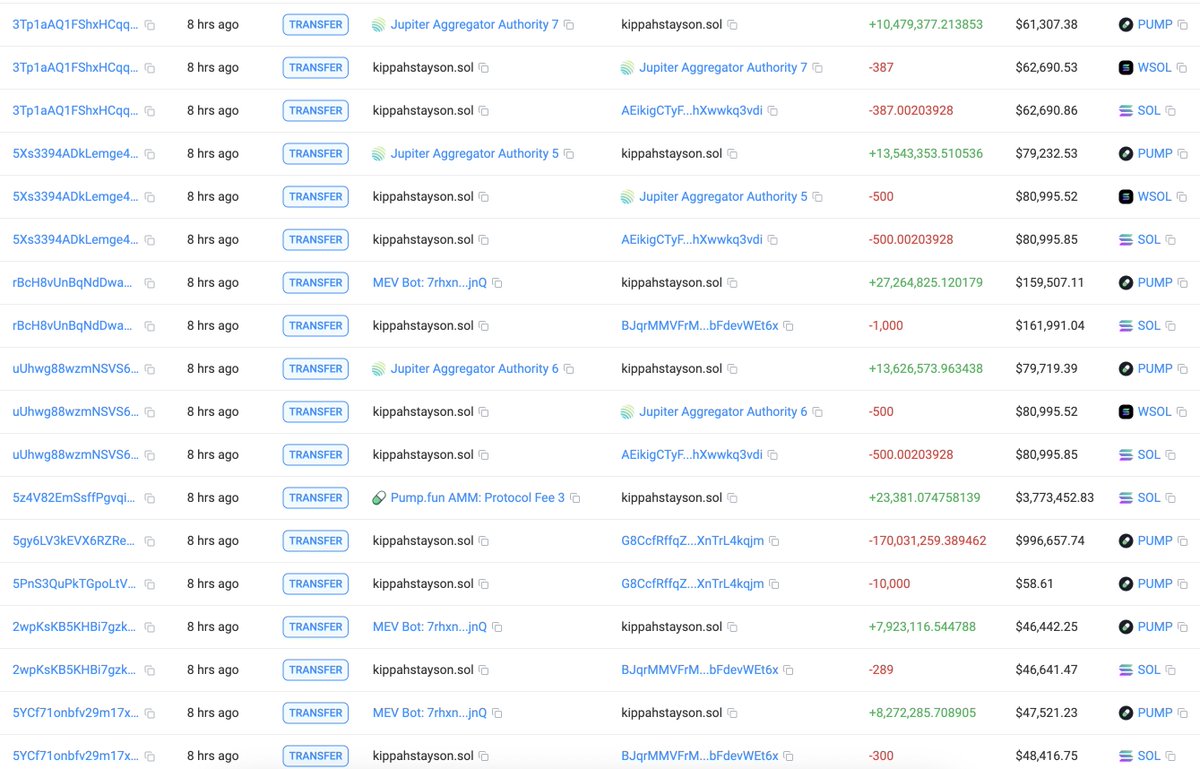The height and width of the screenshot is (769, 1200).
Task: Copy G8CcfRffqZ address in the -170,031,259.389462 row
Action: point(774,541)
